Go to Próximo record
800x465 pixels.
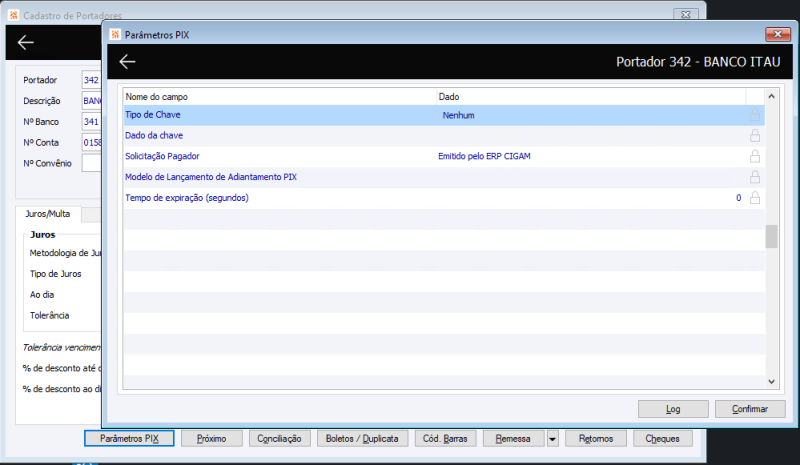211,438
